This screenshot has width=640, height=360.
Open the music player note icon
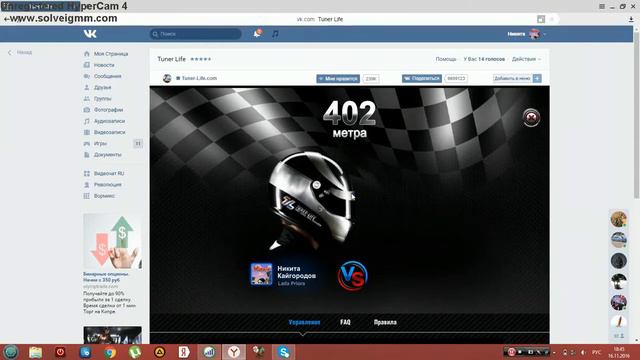click(276, 34)
